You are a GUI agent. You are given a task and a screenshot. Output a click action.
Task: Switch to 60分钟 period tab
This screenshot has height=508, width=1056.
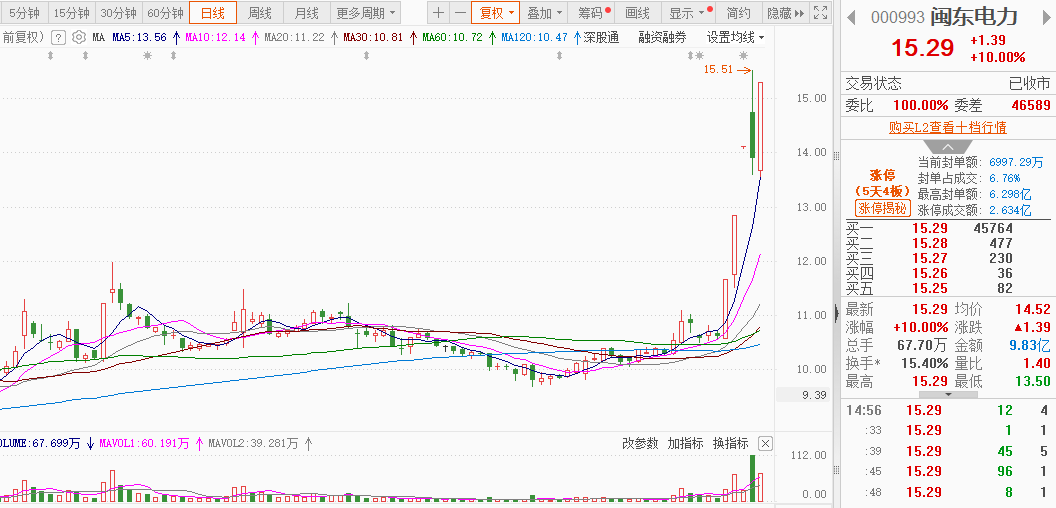[165, 12]
